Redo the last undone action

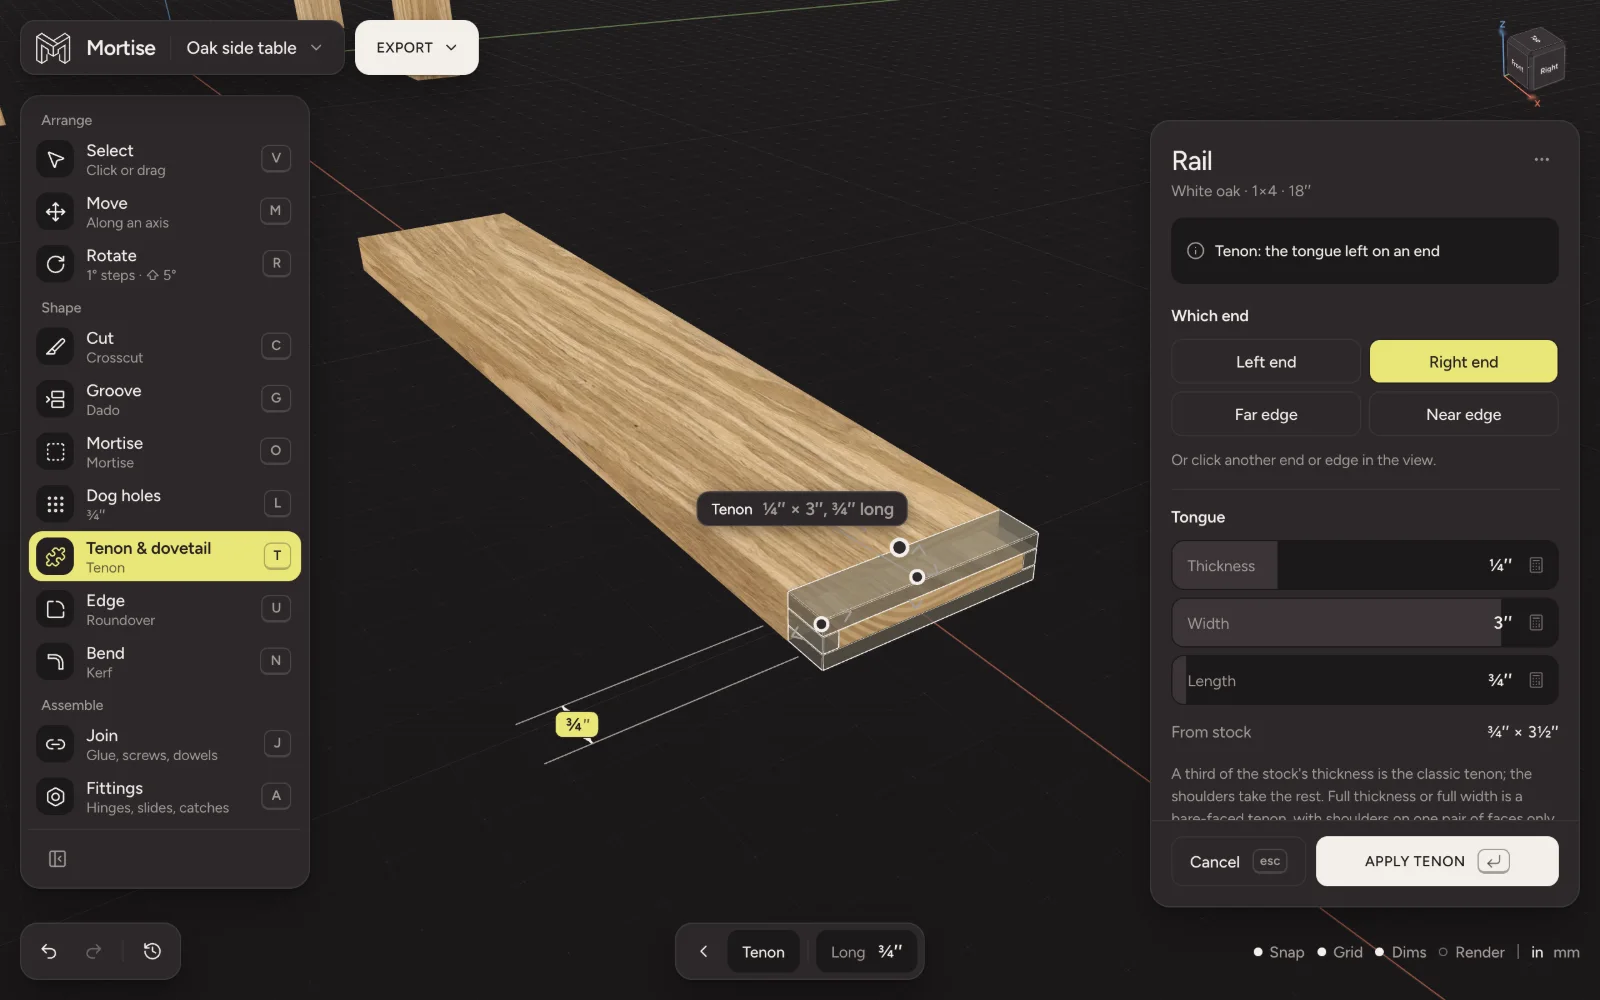pos(94,951)
